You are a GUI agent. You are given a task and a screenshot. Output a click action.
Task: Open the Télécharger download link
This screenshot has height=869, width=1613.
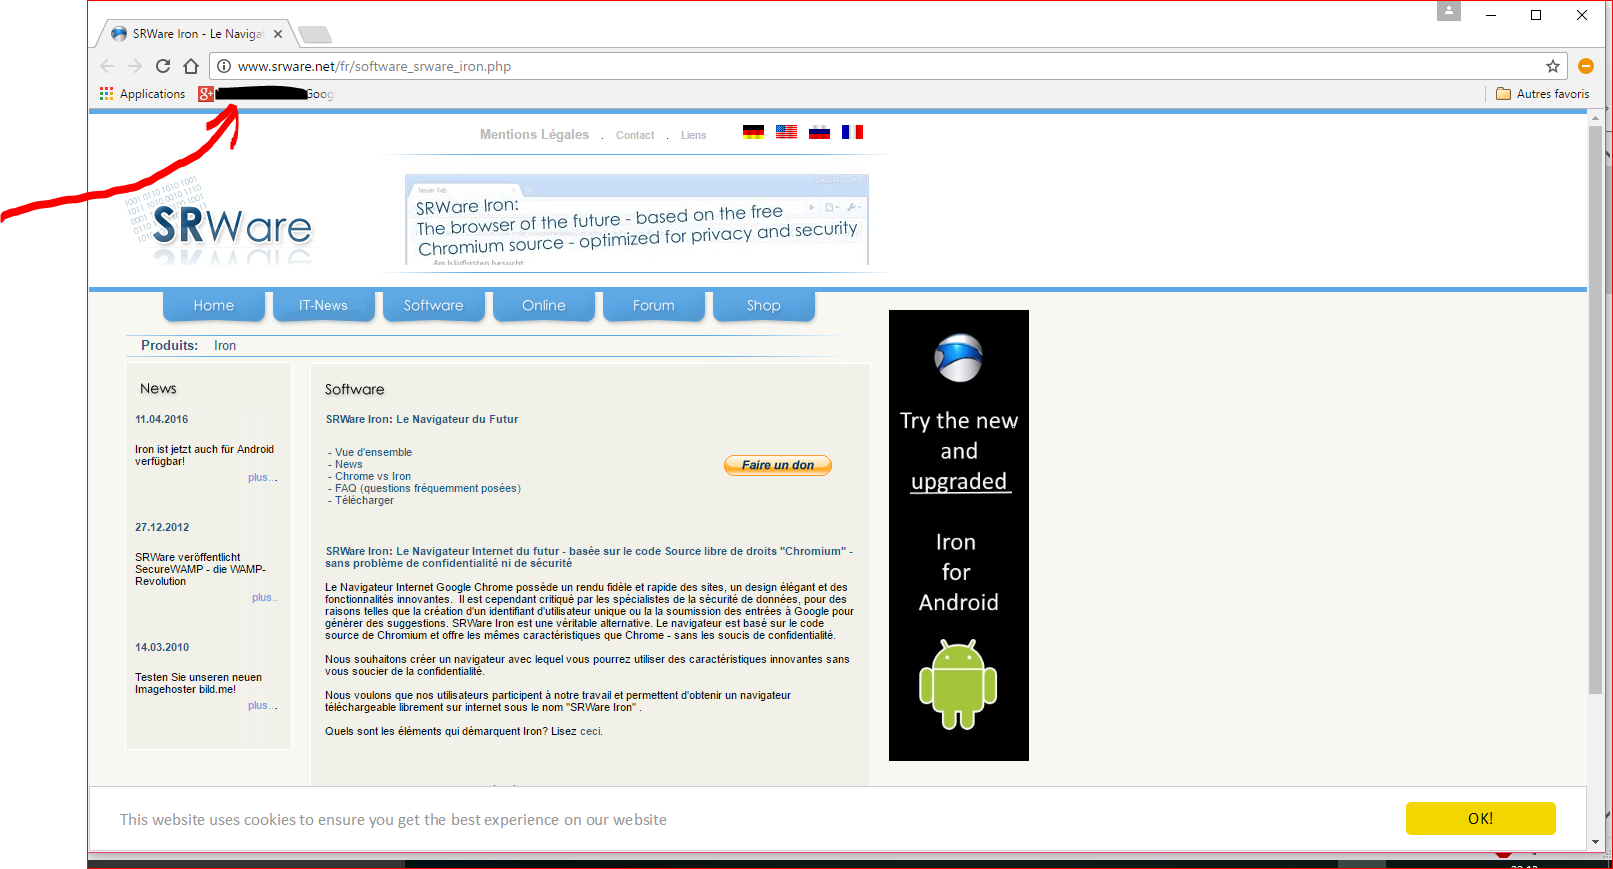tap(364, 500)
